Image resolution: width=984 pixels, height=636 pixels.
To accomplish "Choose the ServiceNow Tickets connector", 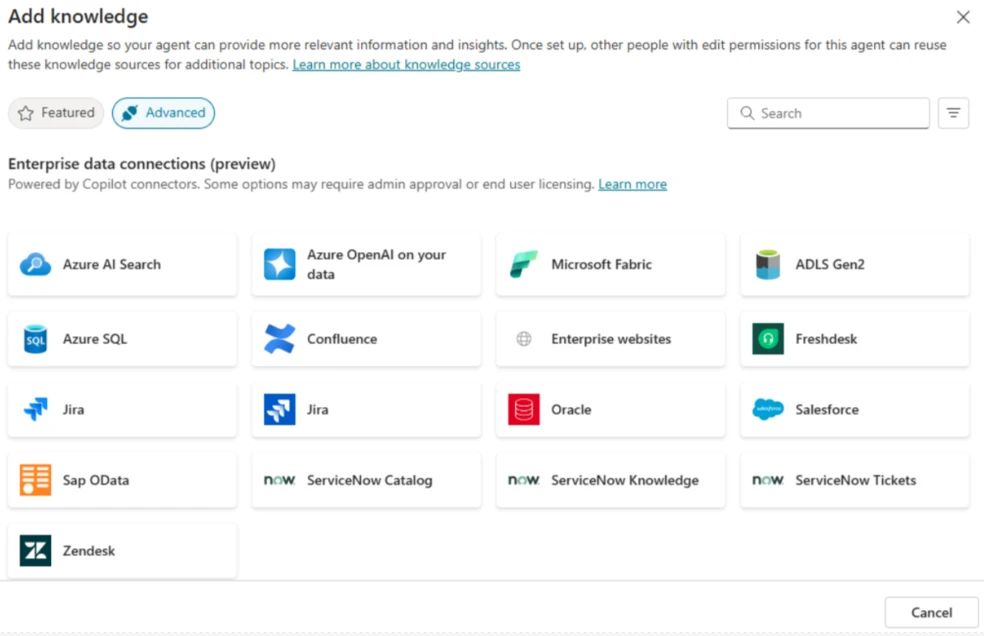I will (x=855, y=480).
